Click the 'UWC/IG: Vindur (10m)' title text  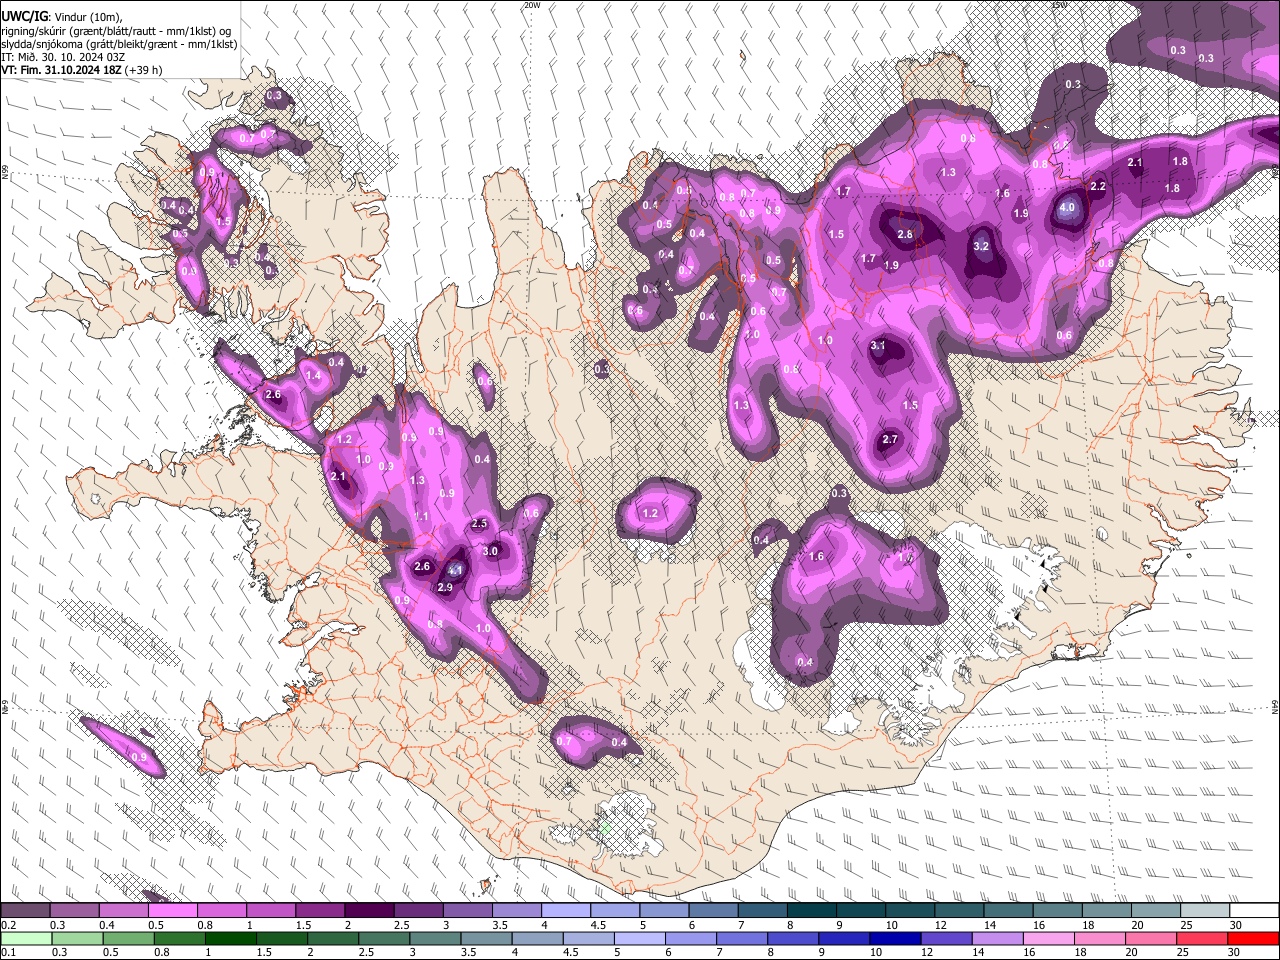click(61, 17)
